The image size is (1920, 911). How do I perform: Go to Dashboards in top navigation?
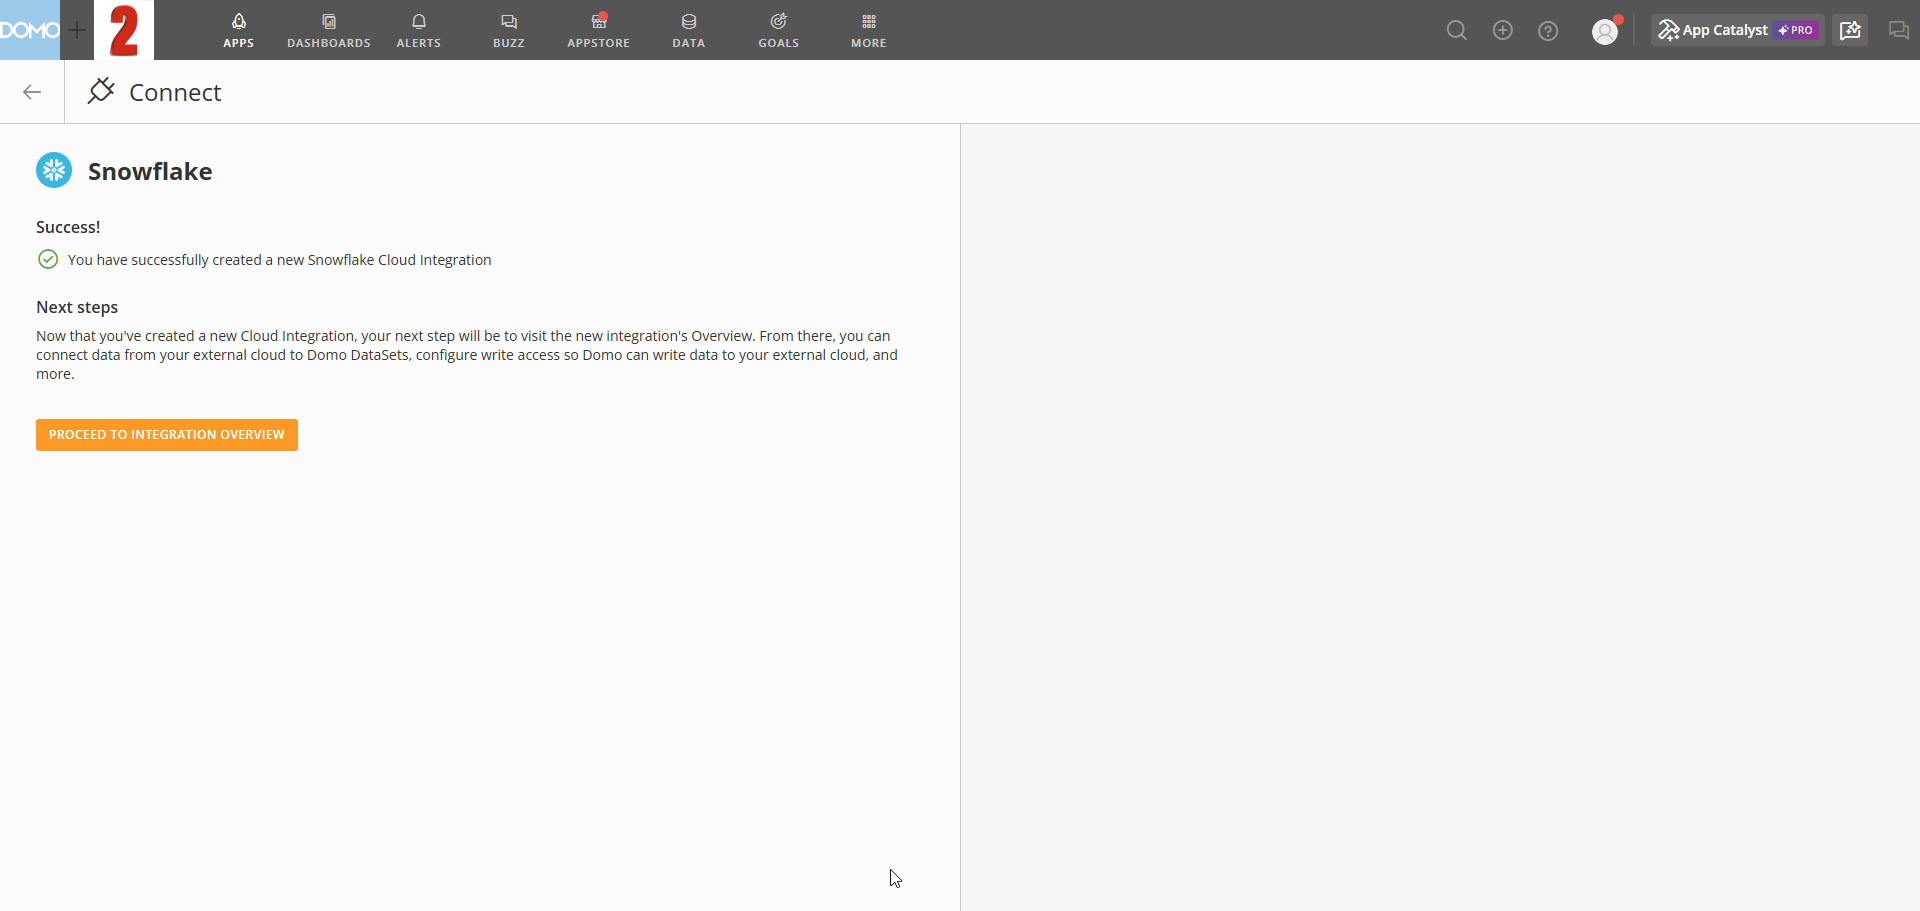point(329,30)
